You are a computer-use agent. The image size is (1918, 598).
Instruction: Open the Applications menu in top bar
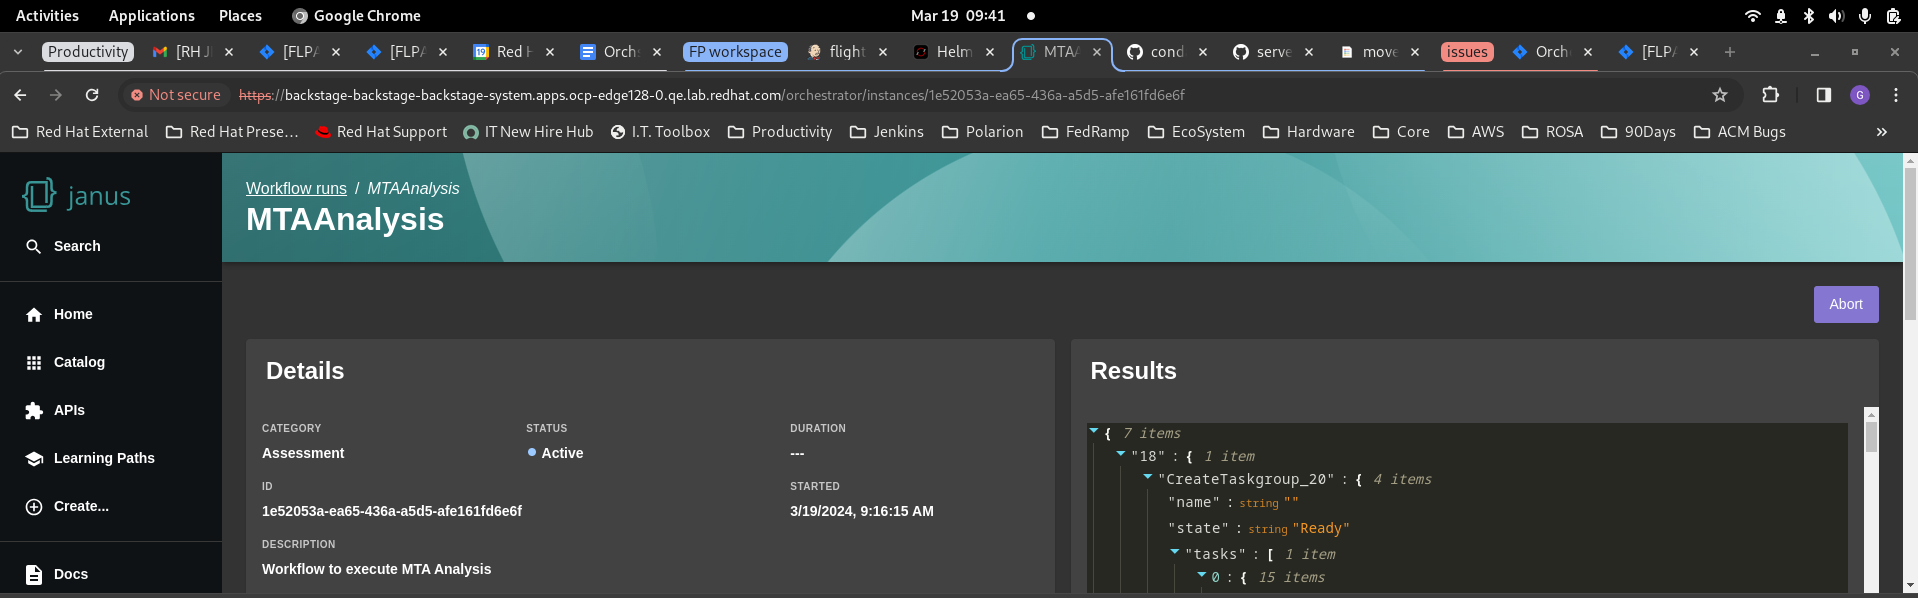151,16
